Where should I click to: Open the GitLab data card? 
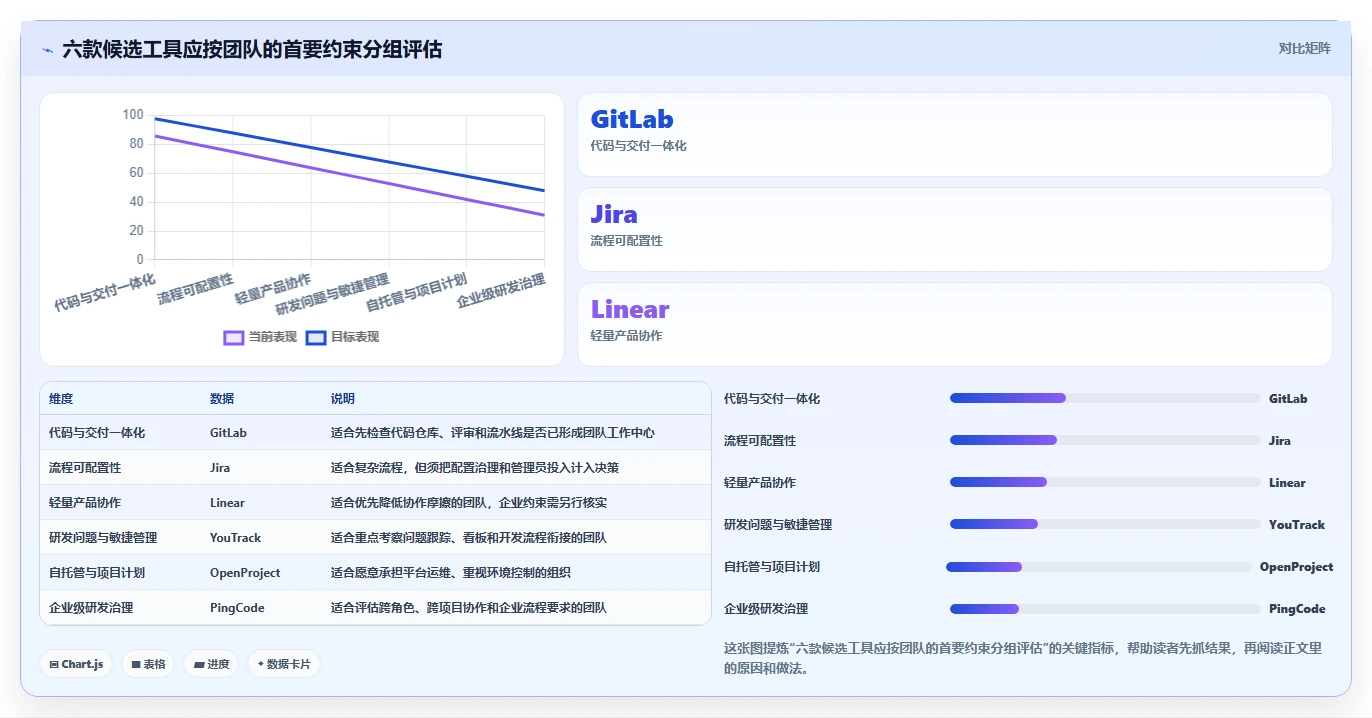click(x=954, y=135)
